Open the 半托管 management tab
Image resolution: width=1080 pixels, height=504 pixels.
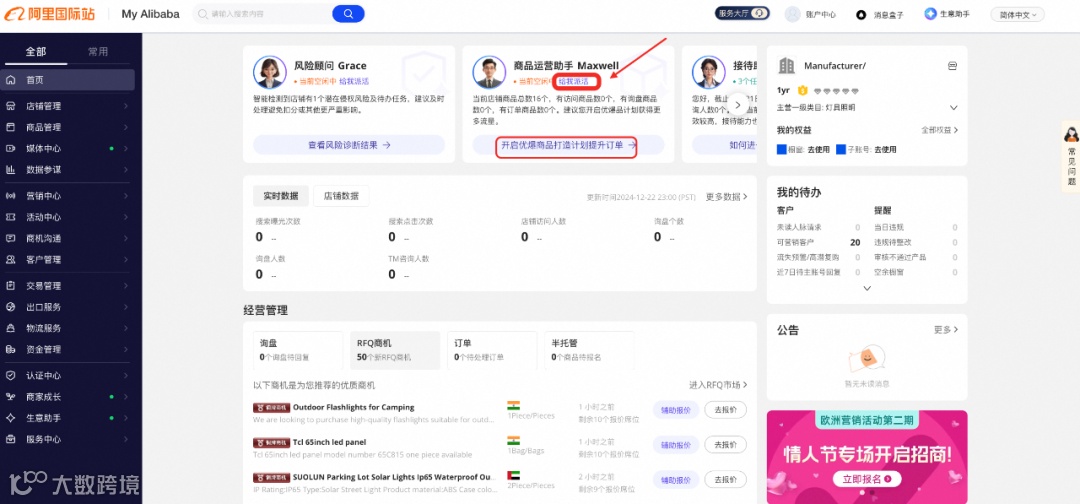590,350
